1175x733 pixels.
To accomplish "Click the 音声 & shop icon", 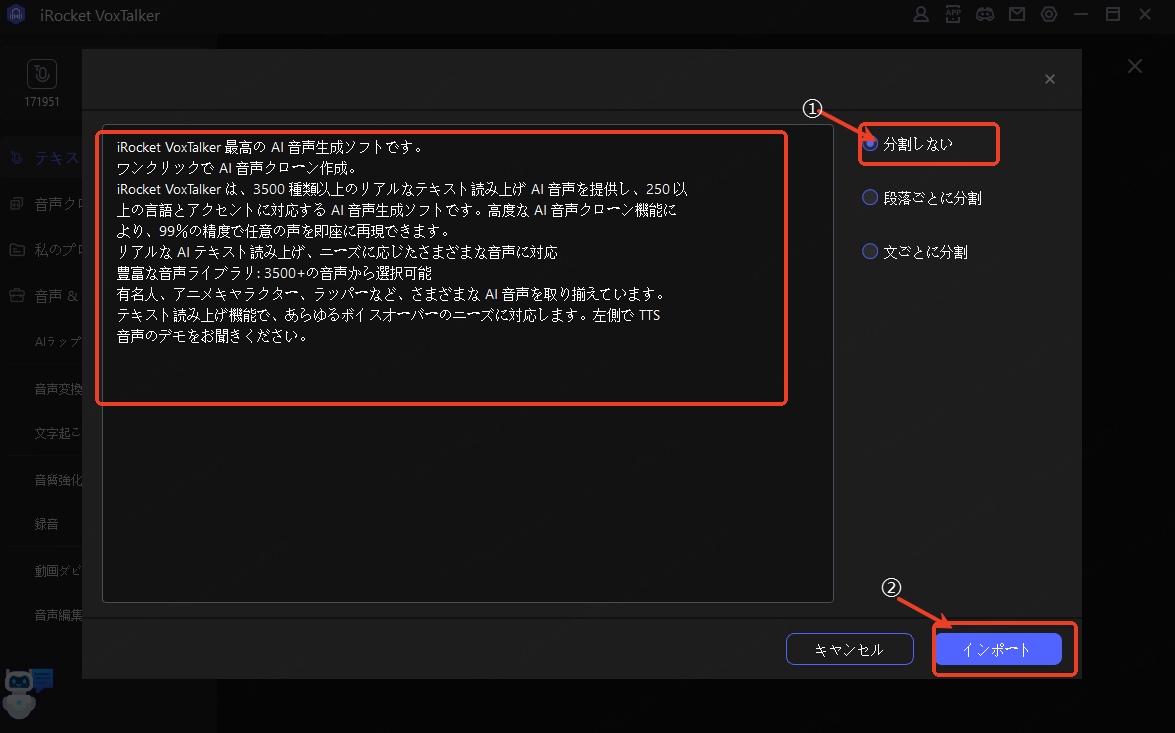I will (x=16, y=295).
